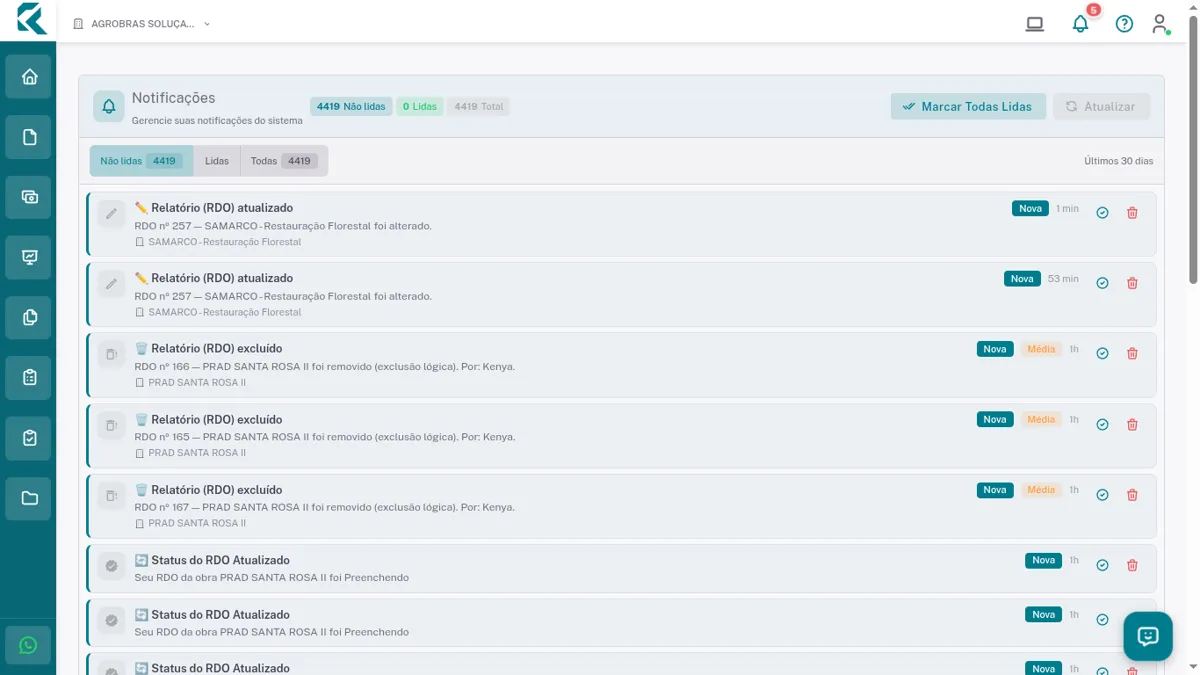Open the help question mark icon
The height and width of the screenshot is (675, 1200).
[1124, 24]
